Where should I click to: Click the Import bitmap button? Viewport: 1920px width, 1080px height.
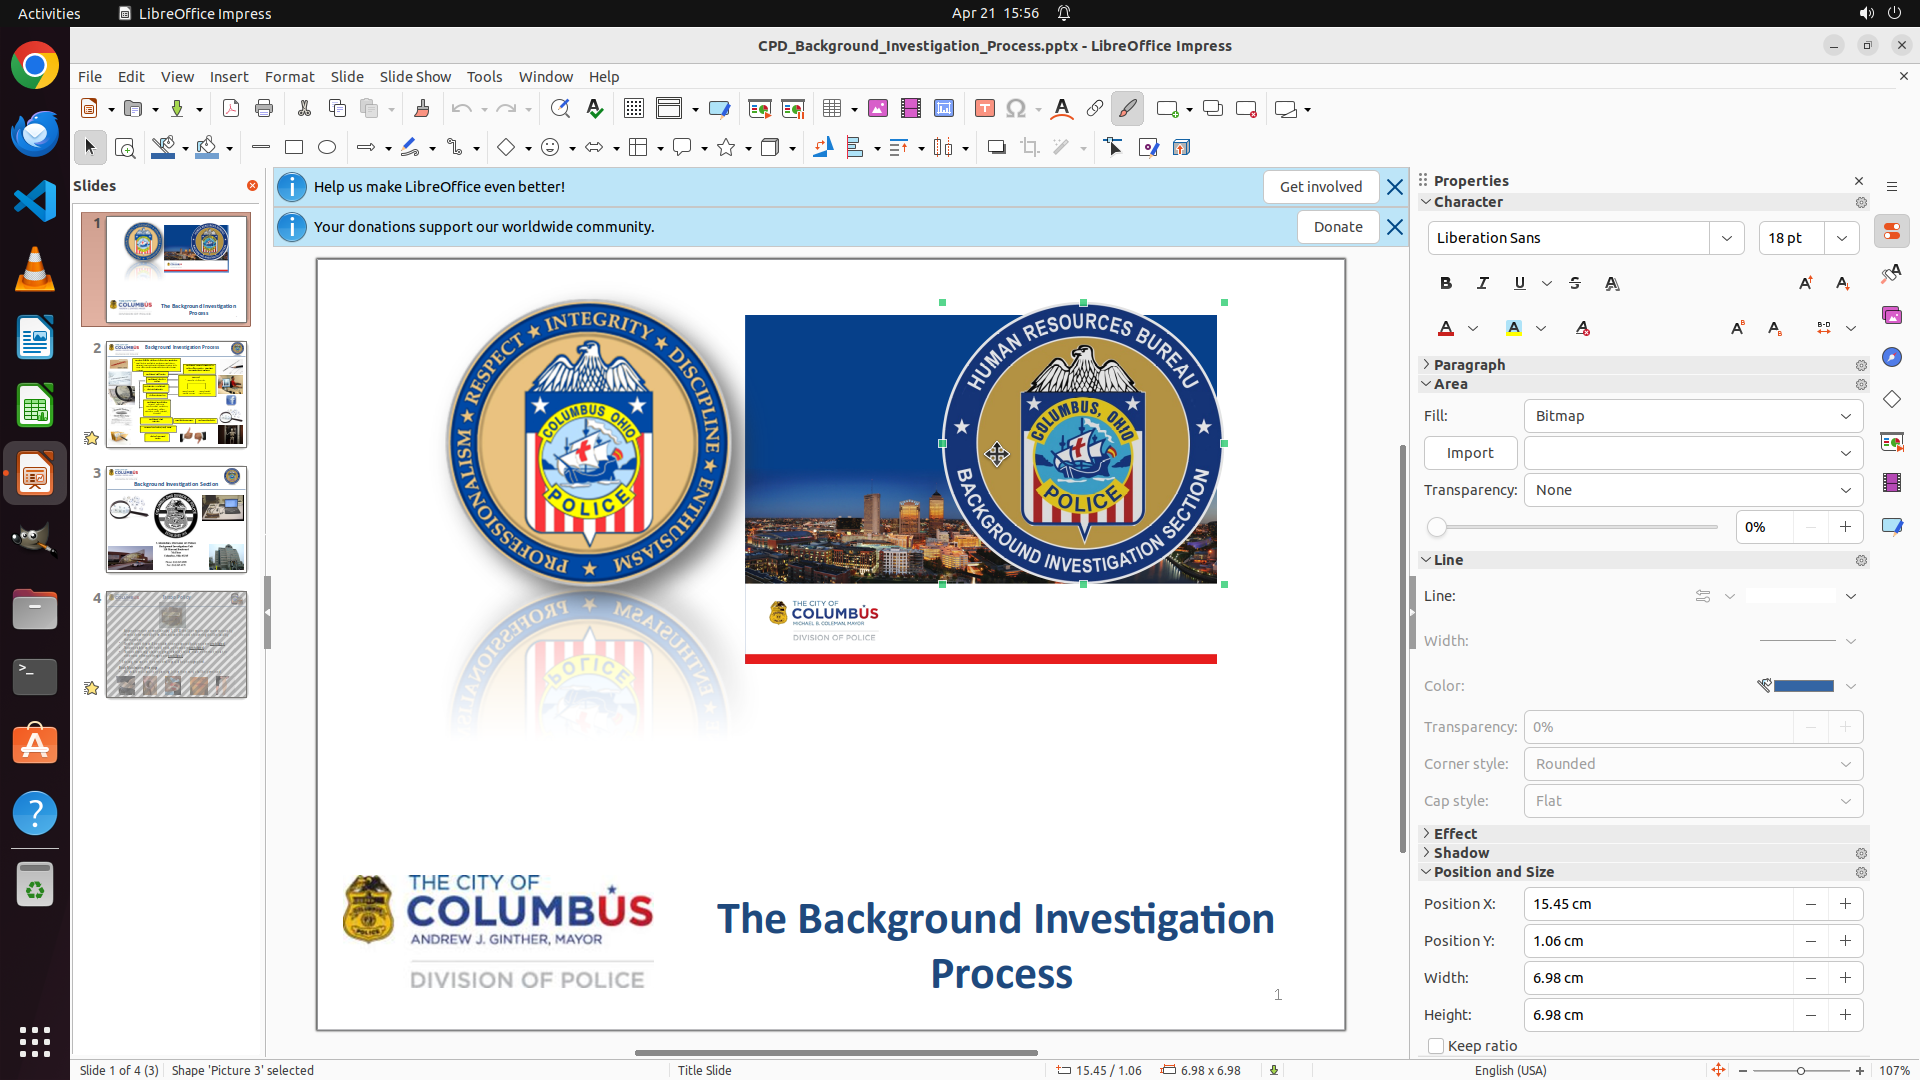(x=1470, y=453)
